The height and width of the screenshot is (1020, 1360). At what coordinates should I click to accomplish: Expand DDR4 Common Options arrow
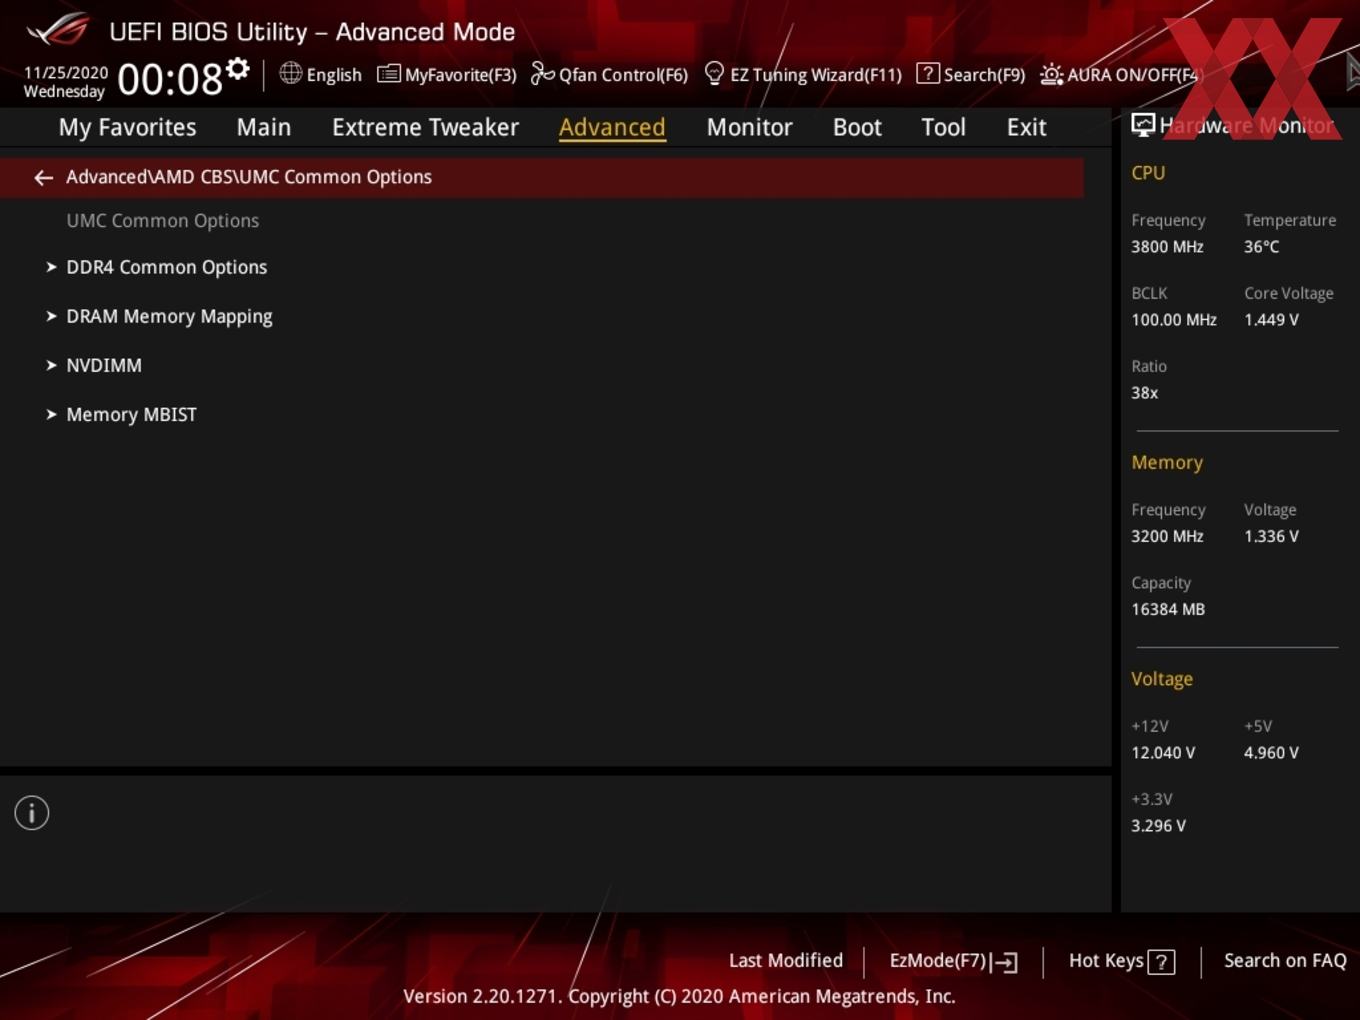pyautogui.click(x=51, y=267)
